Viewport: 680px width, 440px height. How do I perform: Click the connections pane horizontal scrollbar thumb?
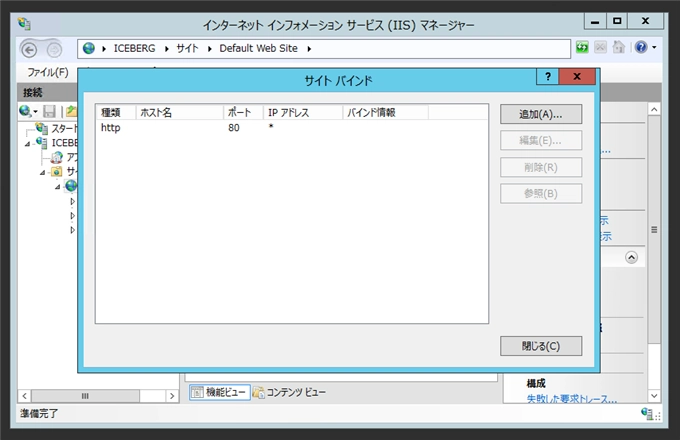85,396
